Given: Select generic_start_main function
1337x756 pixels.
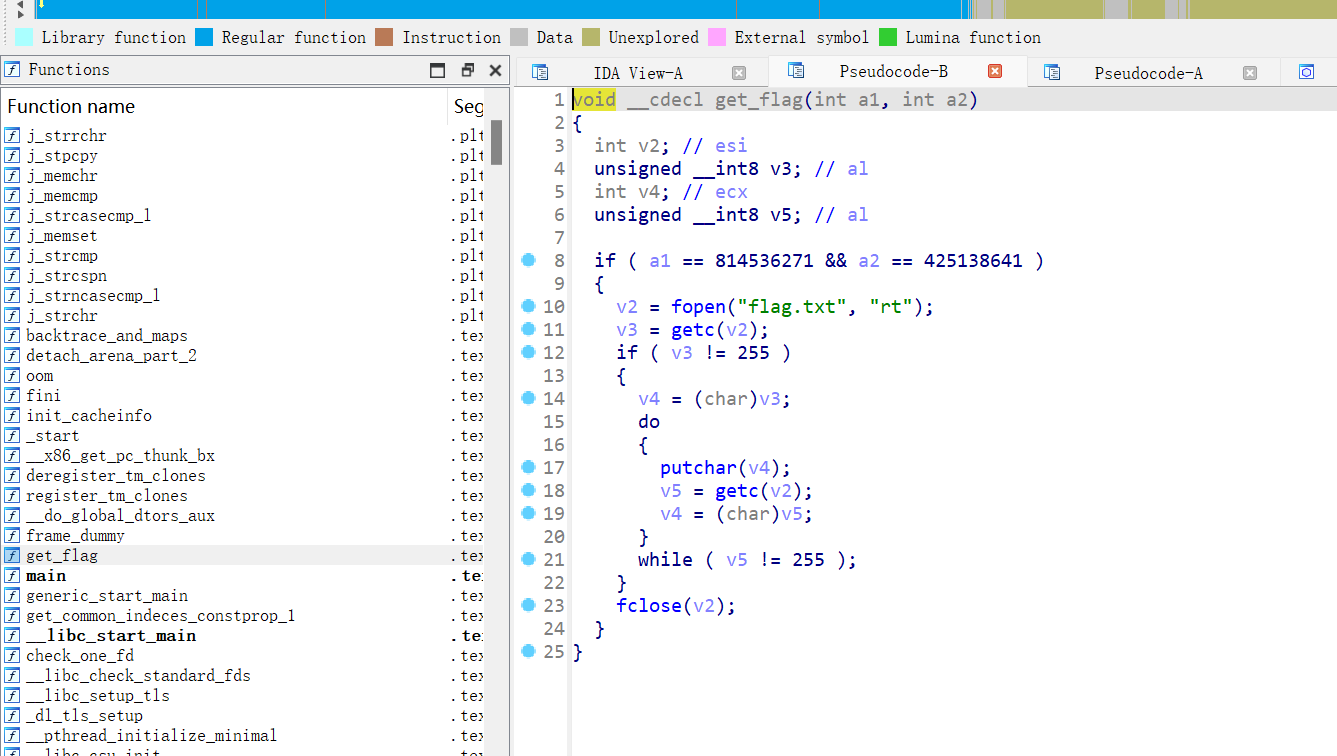Looking at the screenshot, I should click(243, 596).
